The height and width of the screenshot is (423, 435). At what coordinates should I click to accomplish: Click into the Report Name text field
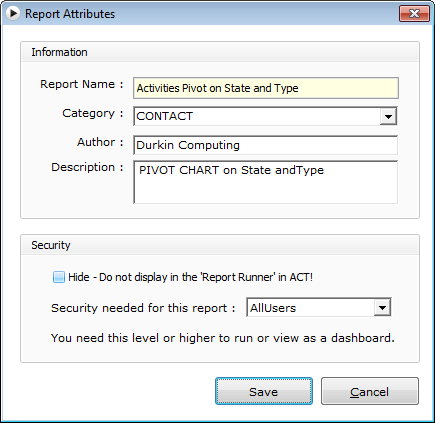click(x=266, y=88)
